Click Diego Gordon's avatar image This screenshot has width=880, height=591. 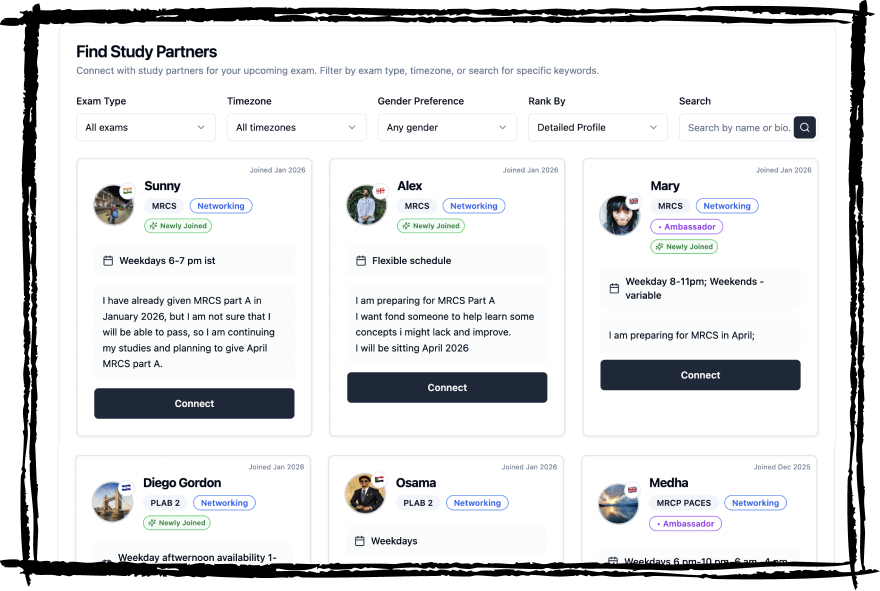coord(112,501)
